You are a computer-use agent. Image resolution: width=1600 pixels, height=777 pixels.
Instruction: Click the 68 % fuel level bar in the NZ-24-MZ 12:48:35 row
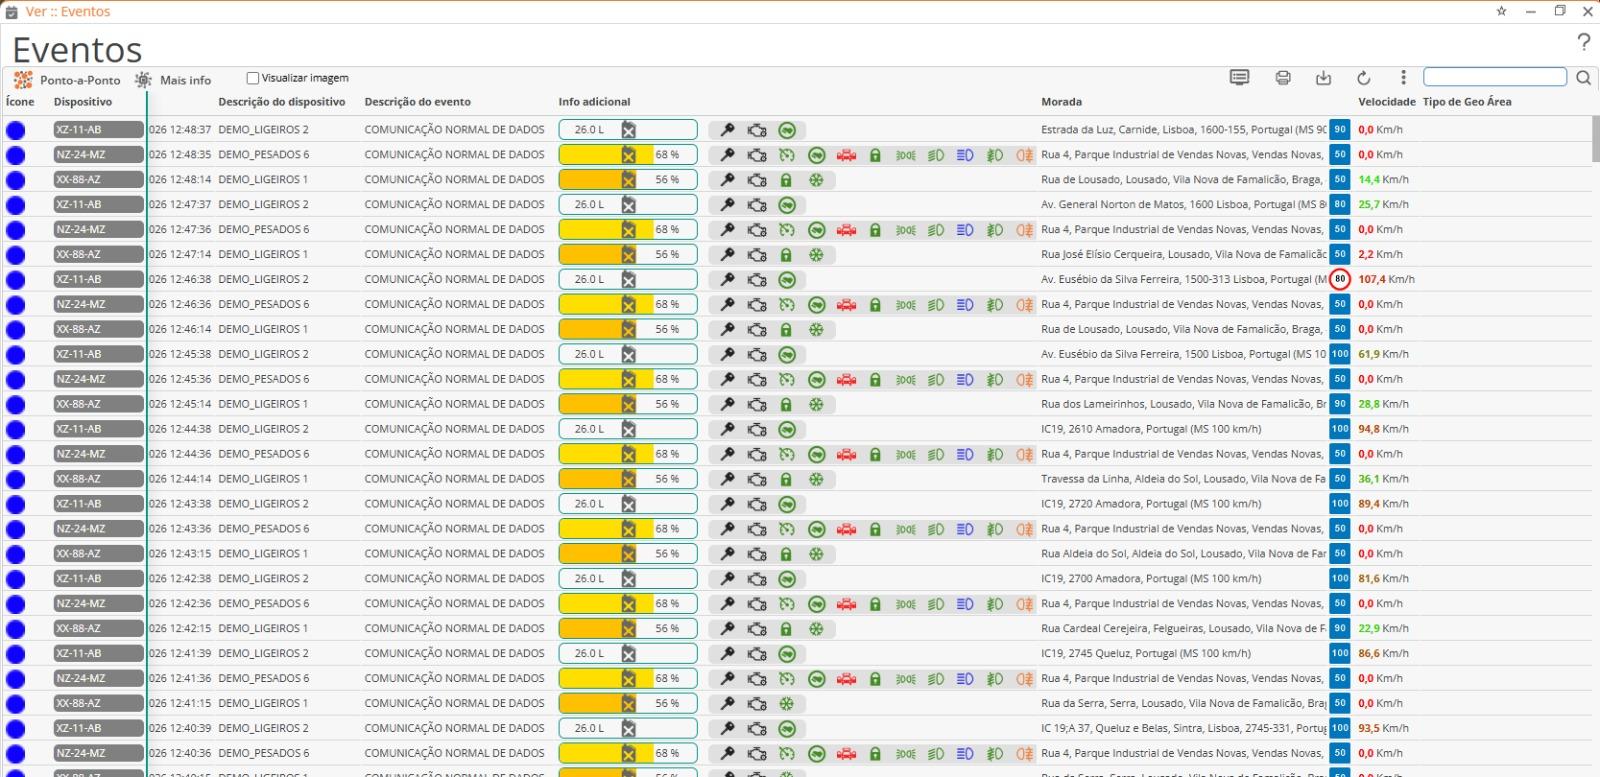(628, 155)
